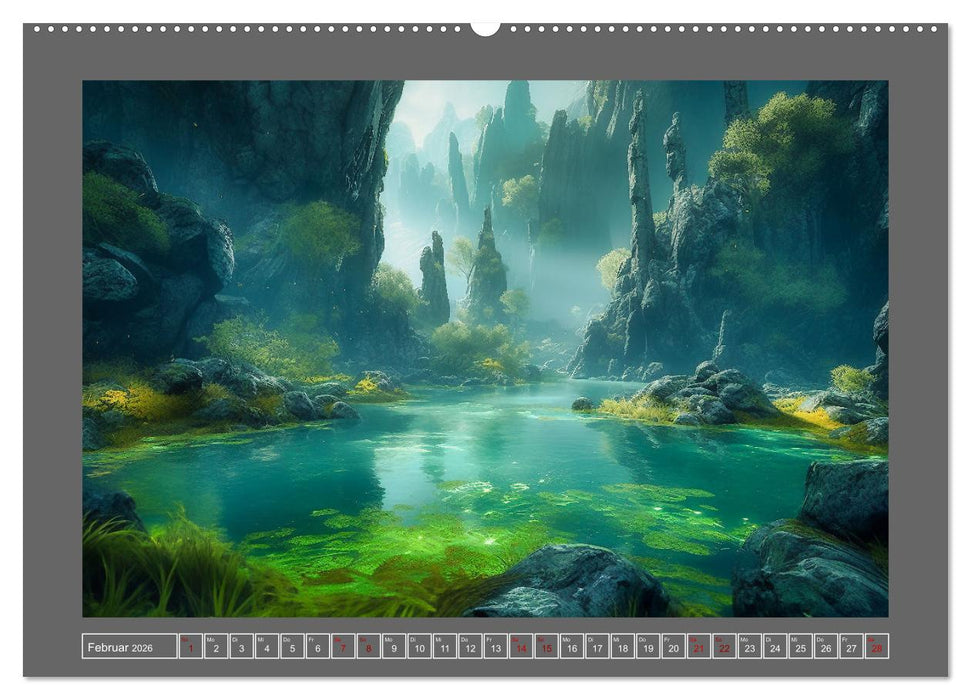This screenshot has width=971, height=700.
Task: Pick day 5 in the calendar row
Action: coord(292,647)
